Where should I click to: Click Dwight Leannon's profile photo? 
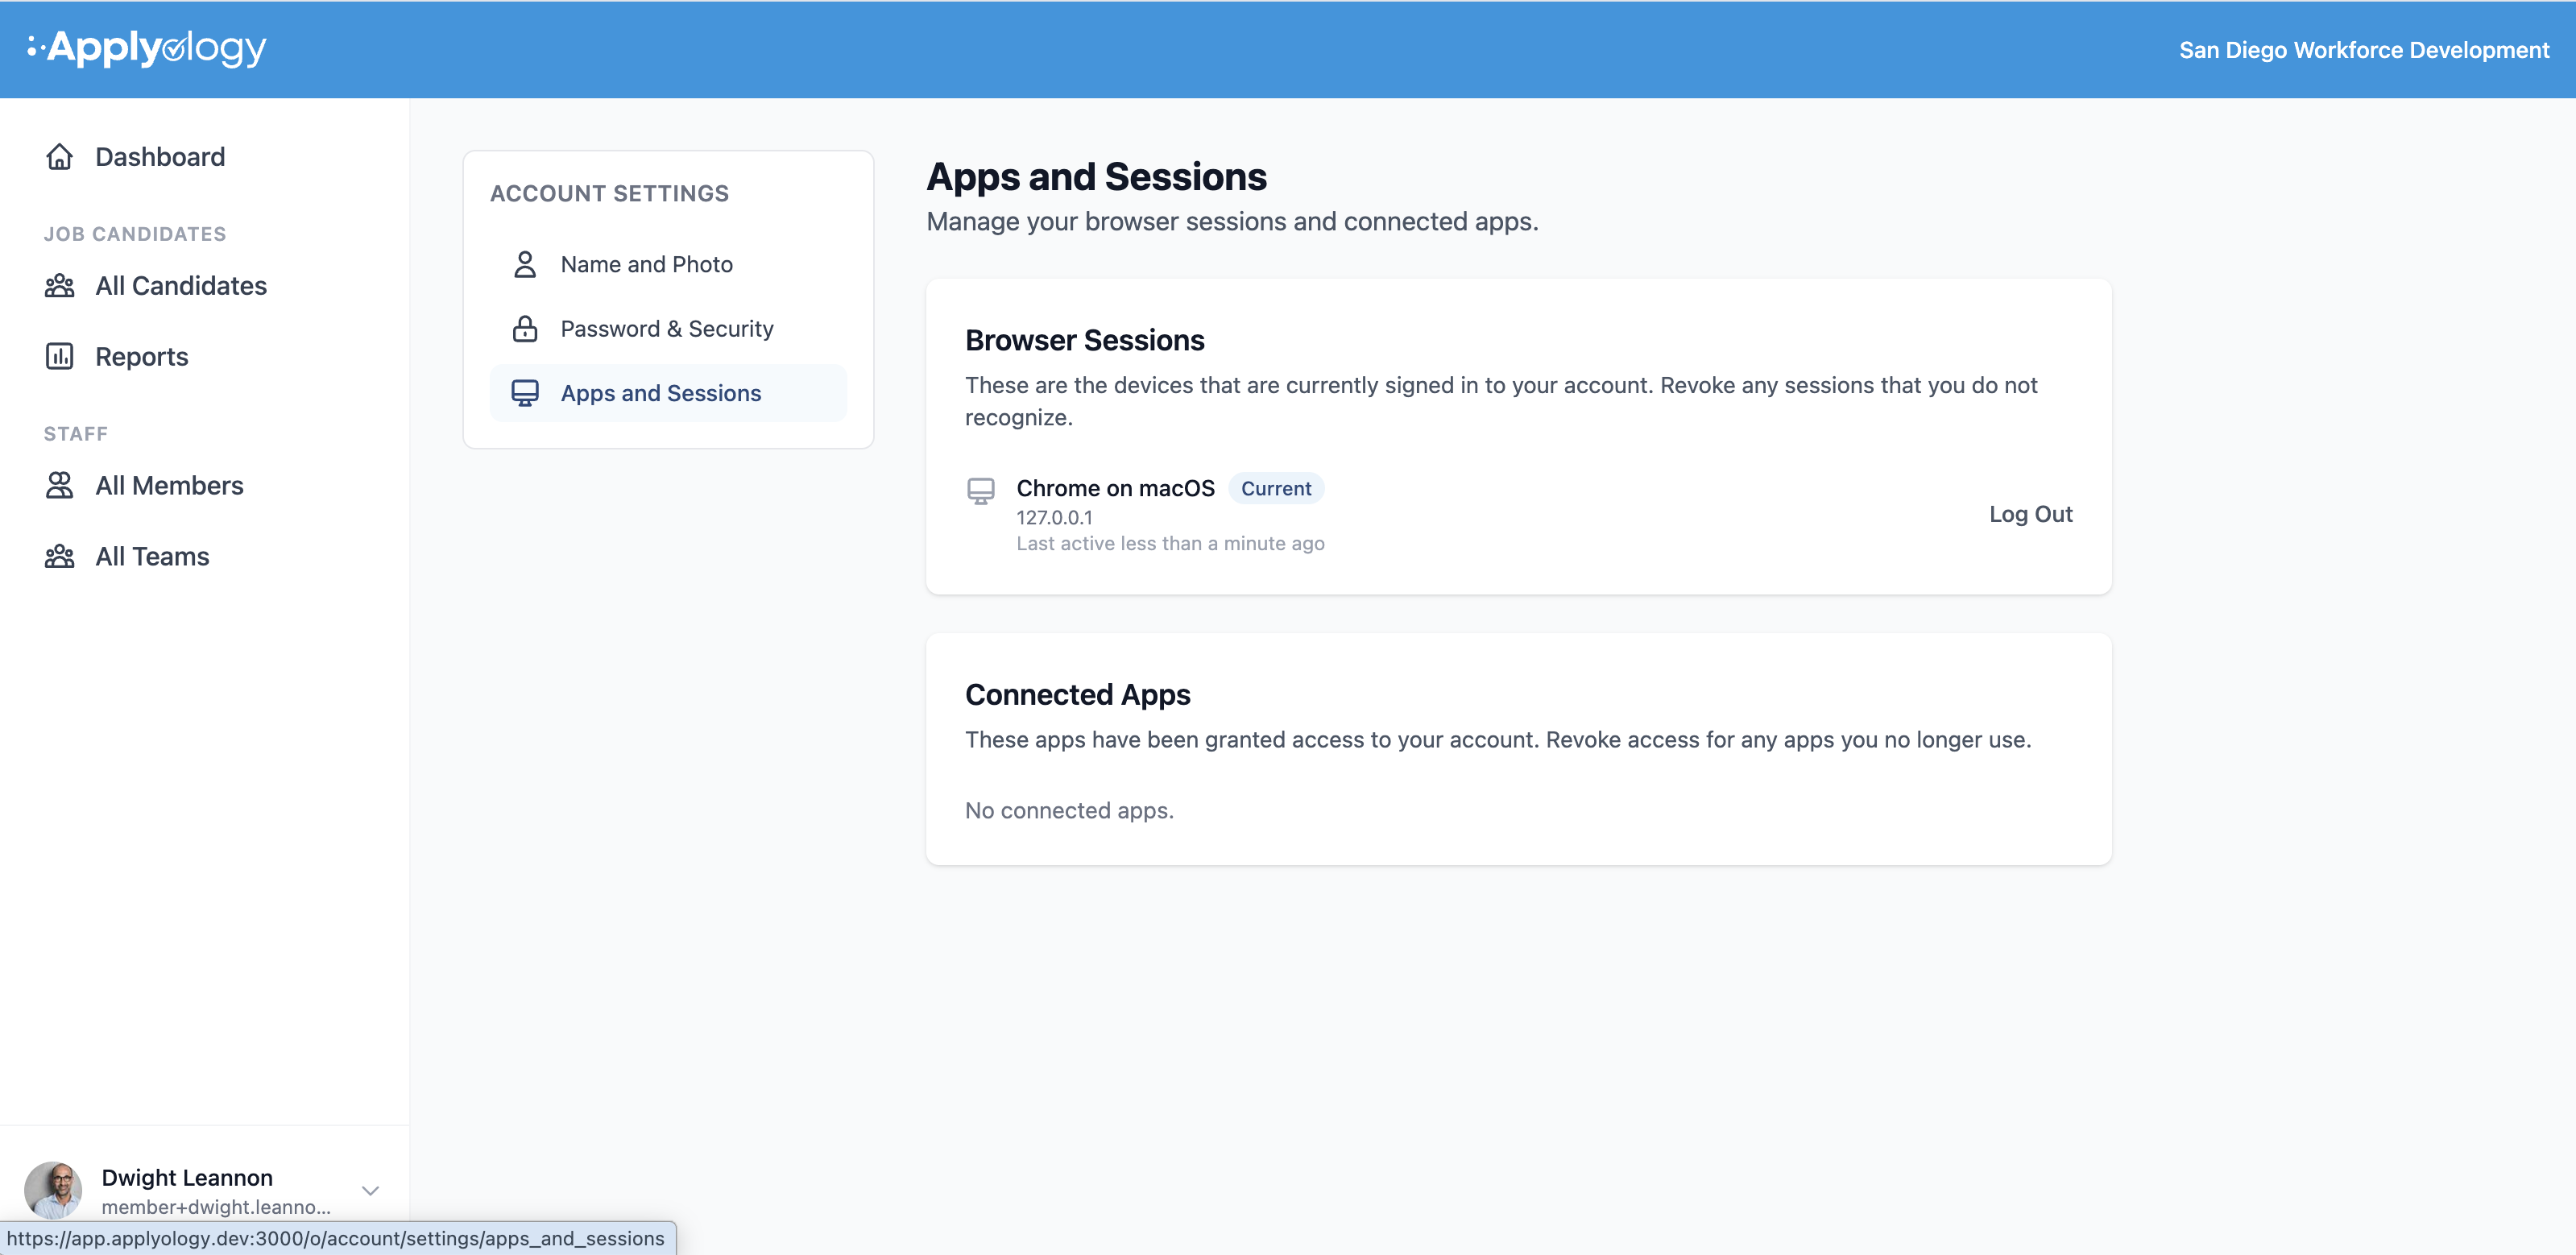pos(53,1190)
